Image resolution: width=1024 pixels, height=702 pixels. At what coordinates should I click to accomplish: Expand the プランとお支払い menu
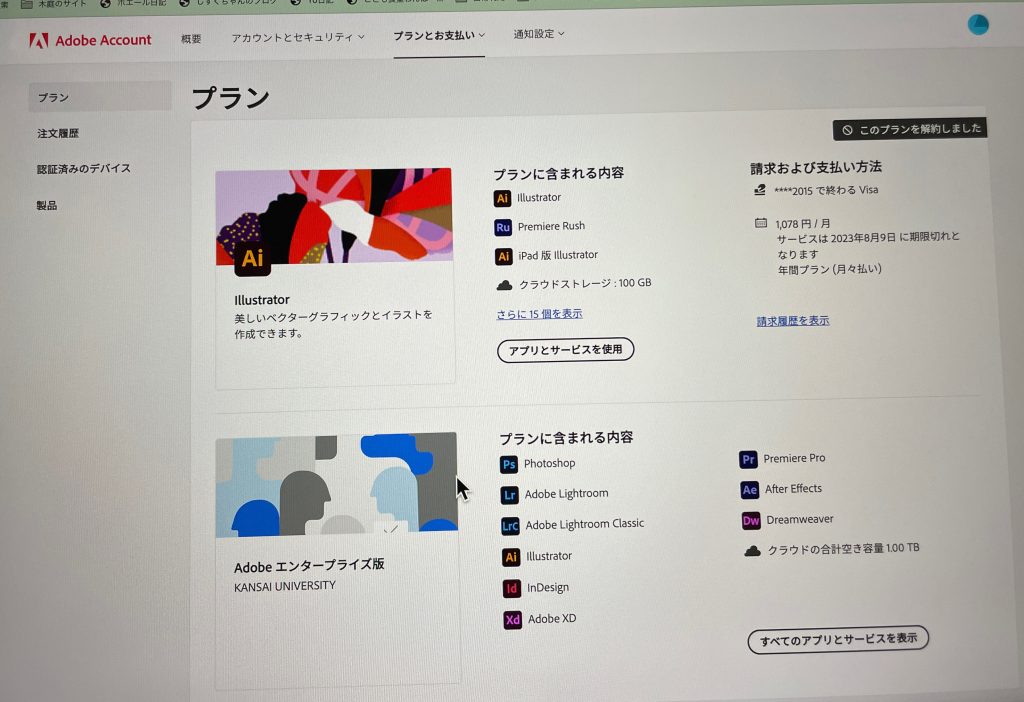point(439,35)
